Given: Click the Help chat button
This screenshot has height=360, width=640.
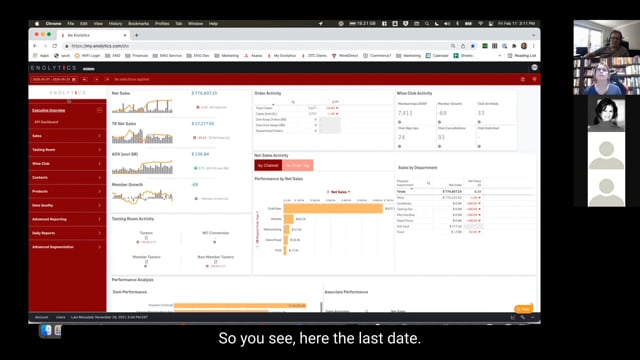Looking at the screenshot, I should tap(524, 309).
